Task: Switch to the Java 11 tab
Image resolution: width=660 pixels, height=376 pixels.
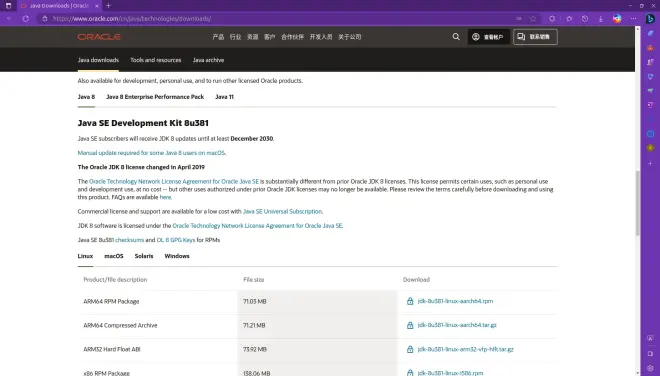Action: point(224,97)
